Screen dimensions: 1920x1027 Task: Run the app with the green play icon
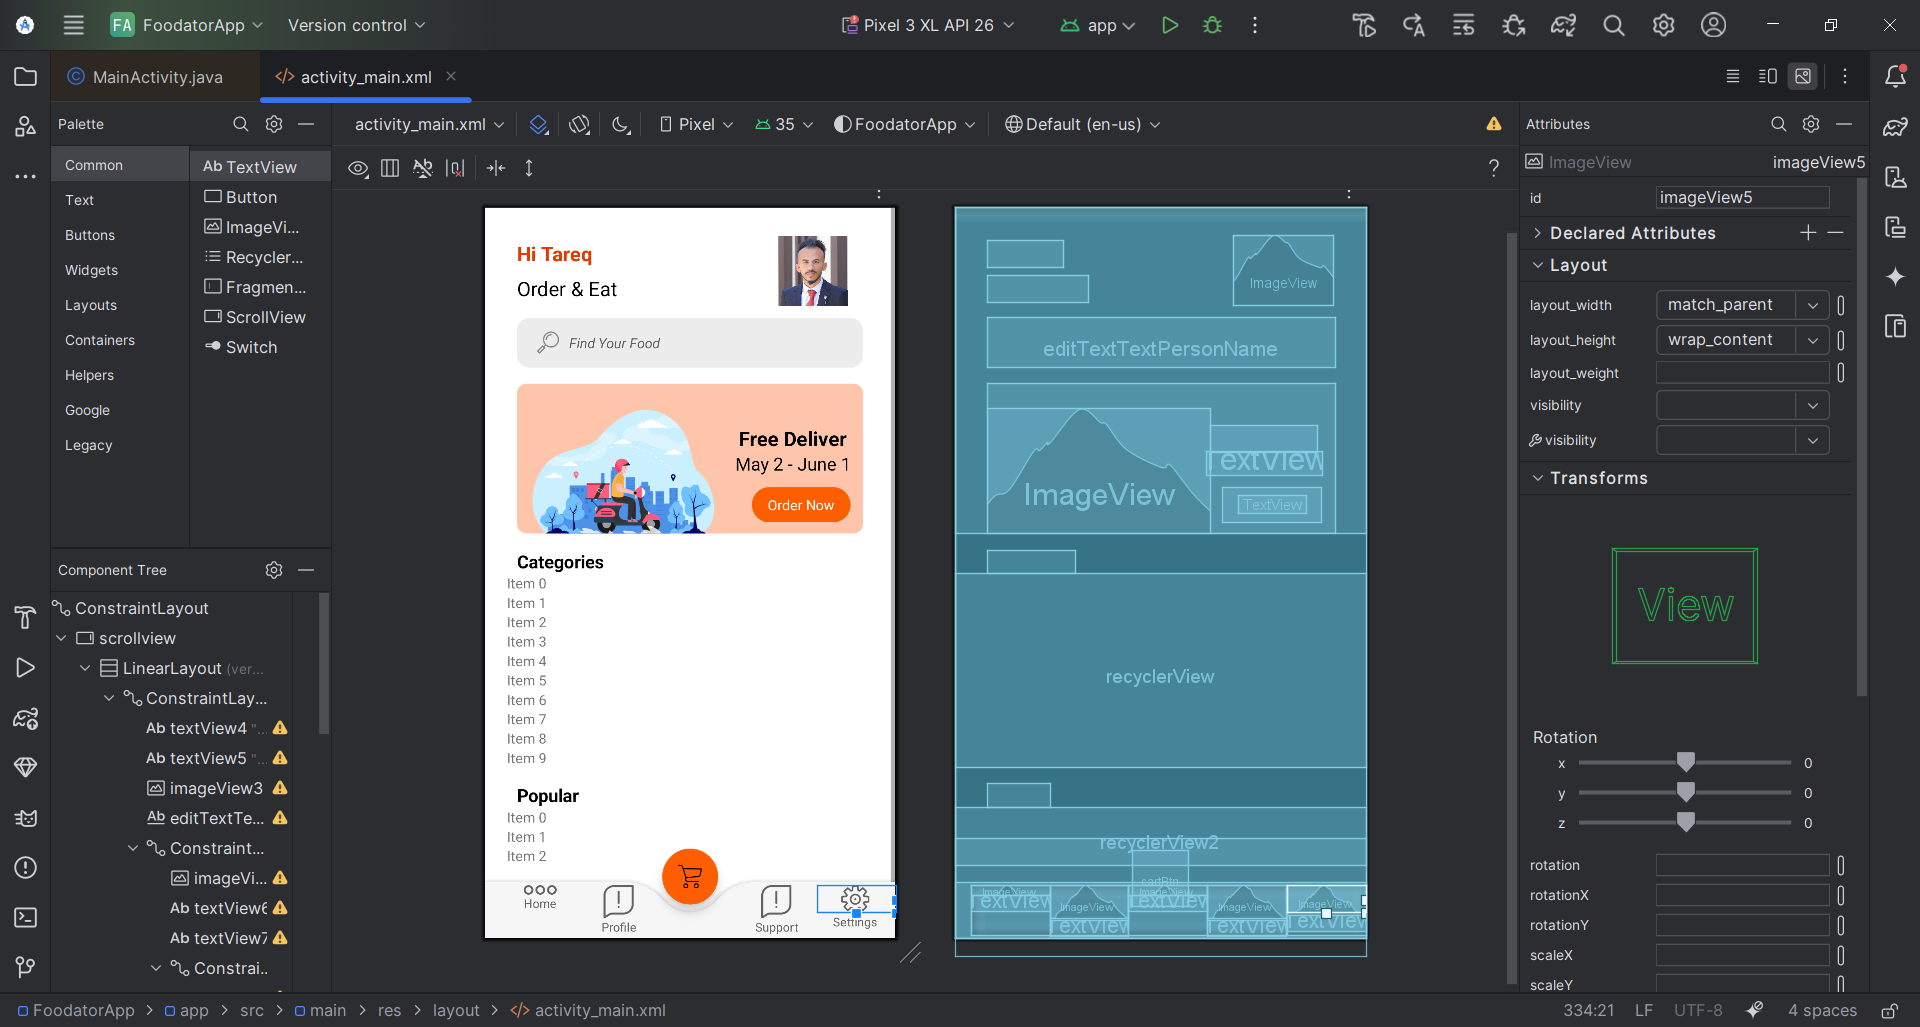(x=1169, y=25)
